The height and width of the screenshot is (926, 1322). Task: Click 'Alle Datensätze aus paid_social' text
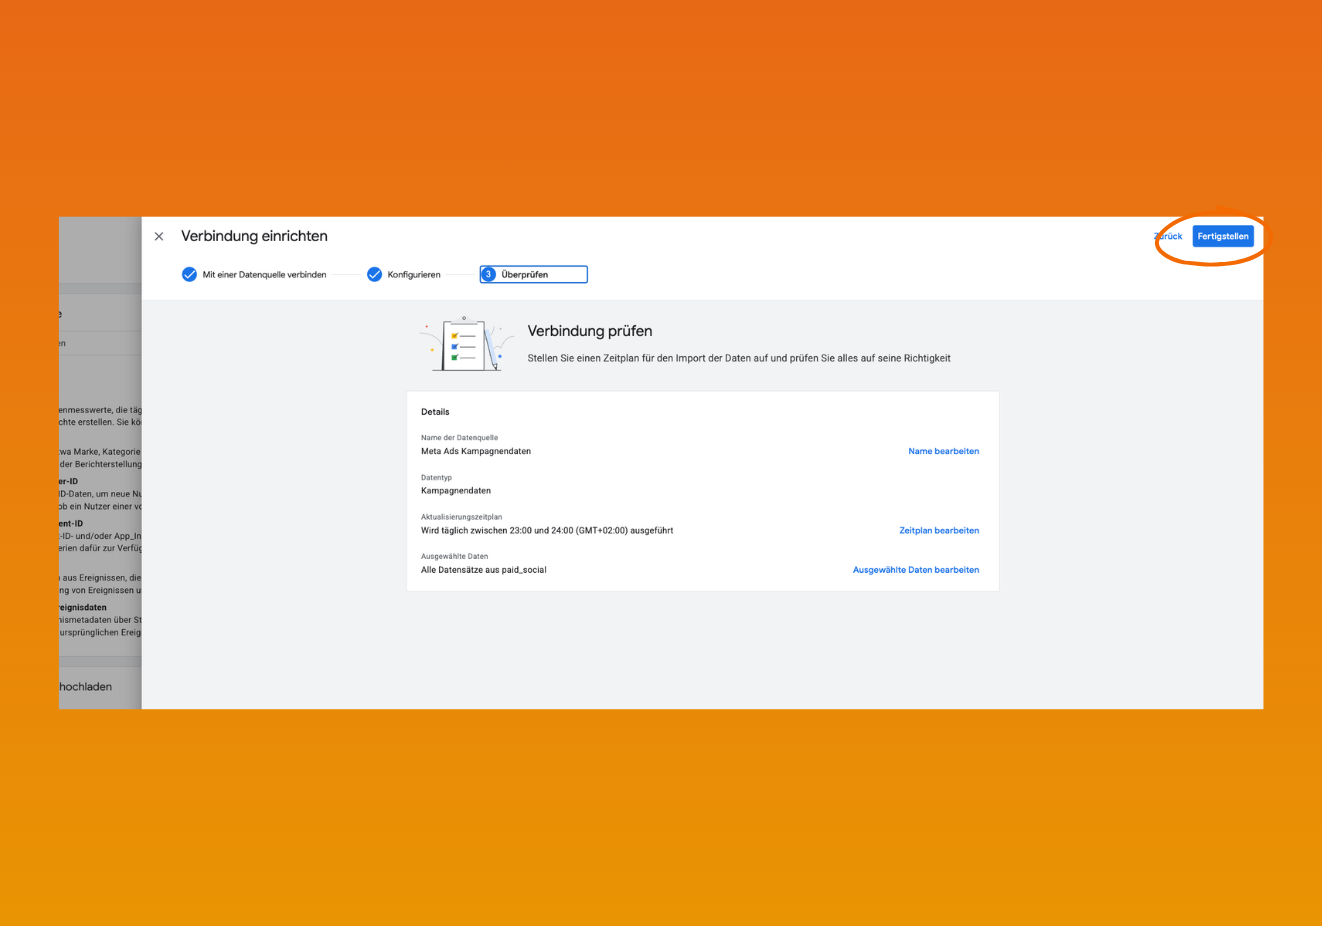[x=484, y=570]
